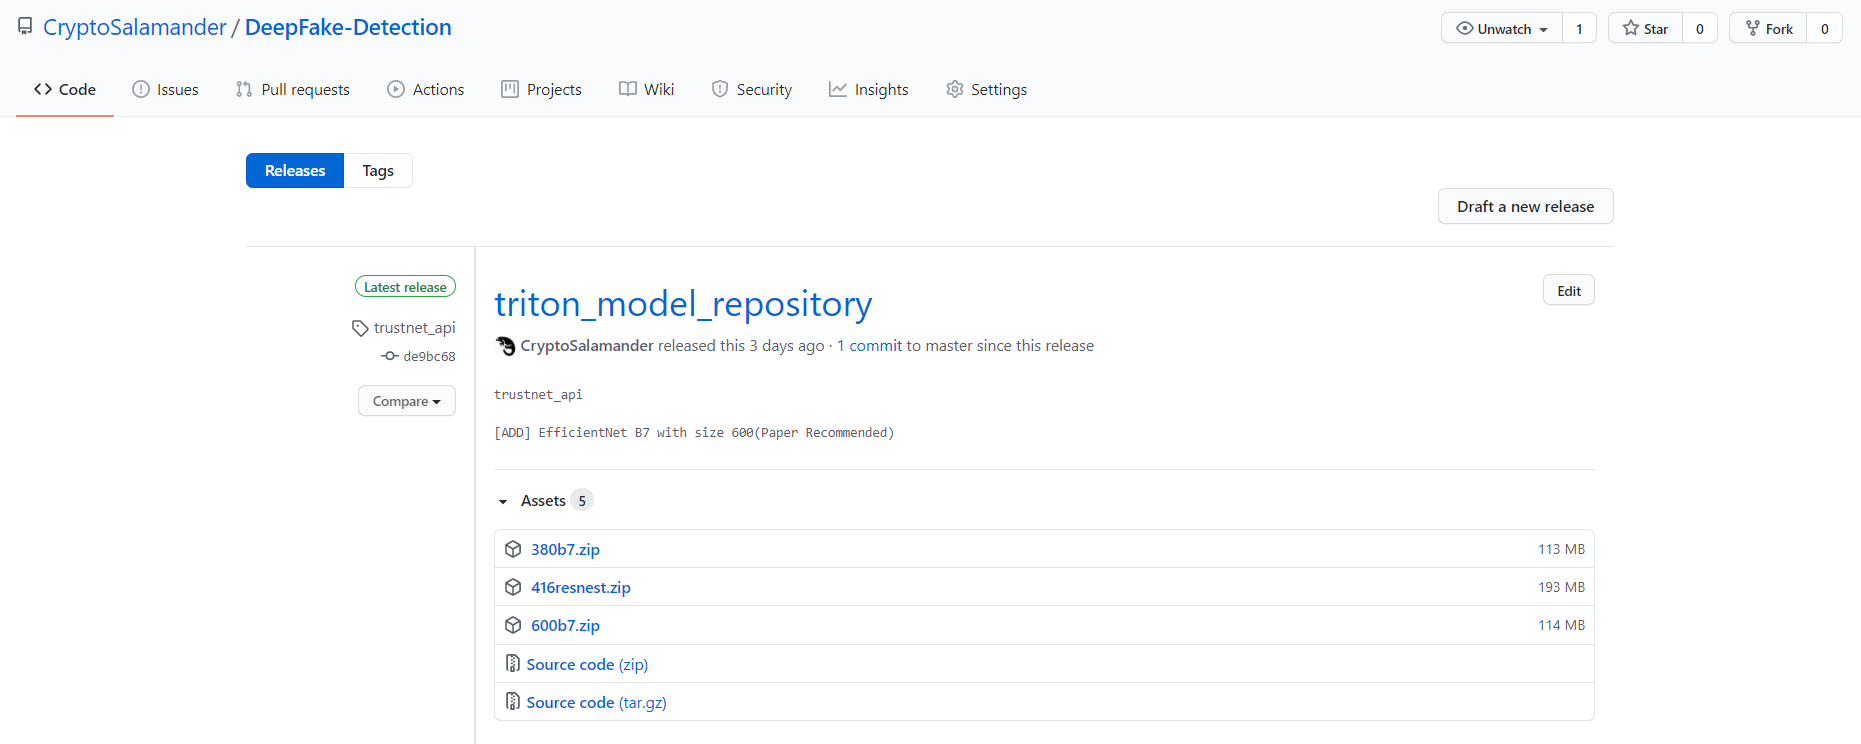The height and width of the screenshot is (744, 1861).
Task: Click the CryptoSalamander avatar image
Action: [505, 346]
